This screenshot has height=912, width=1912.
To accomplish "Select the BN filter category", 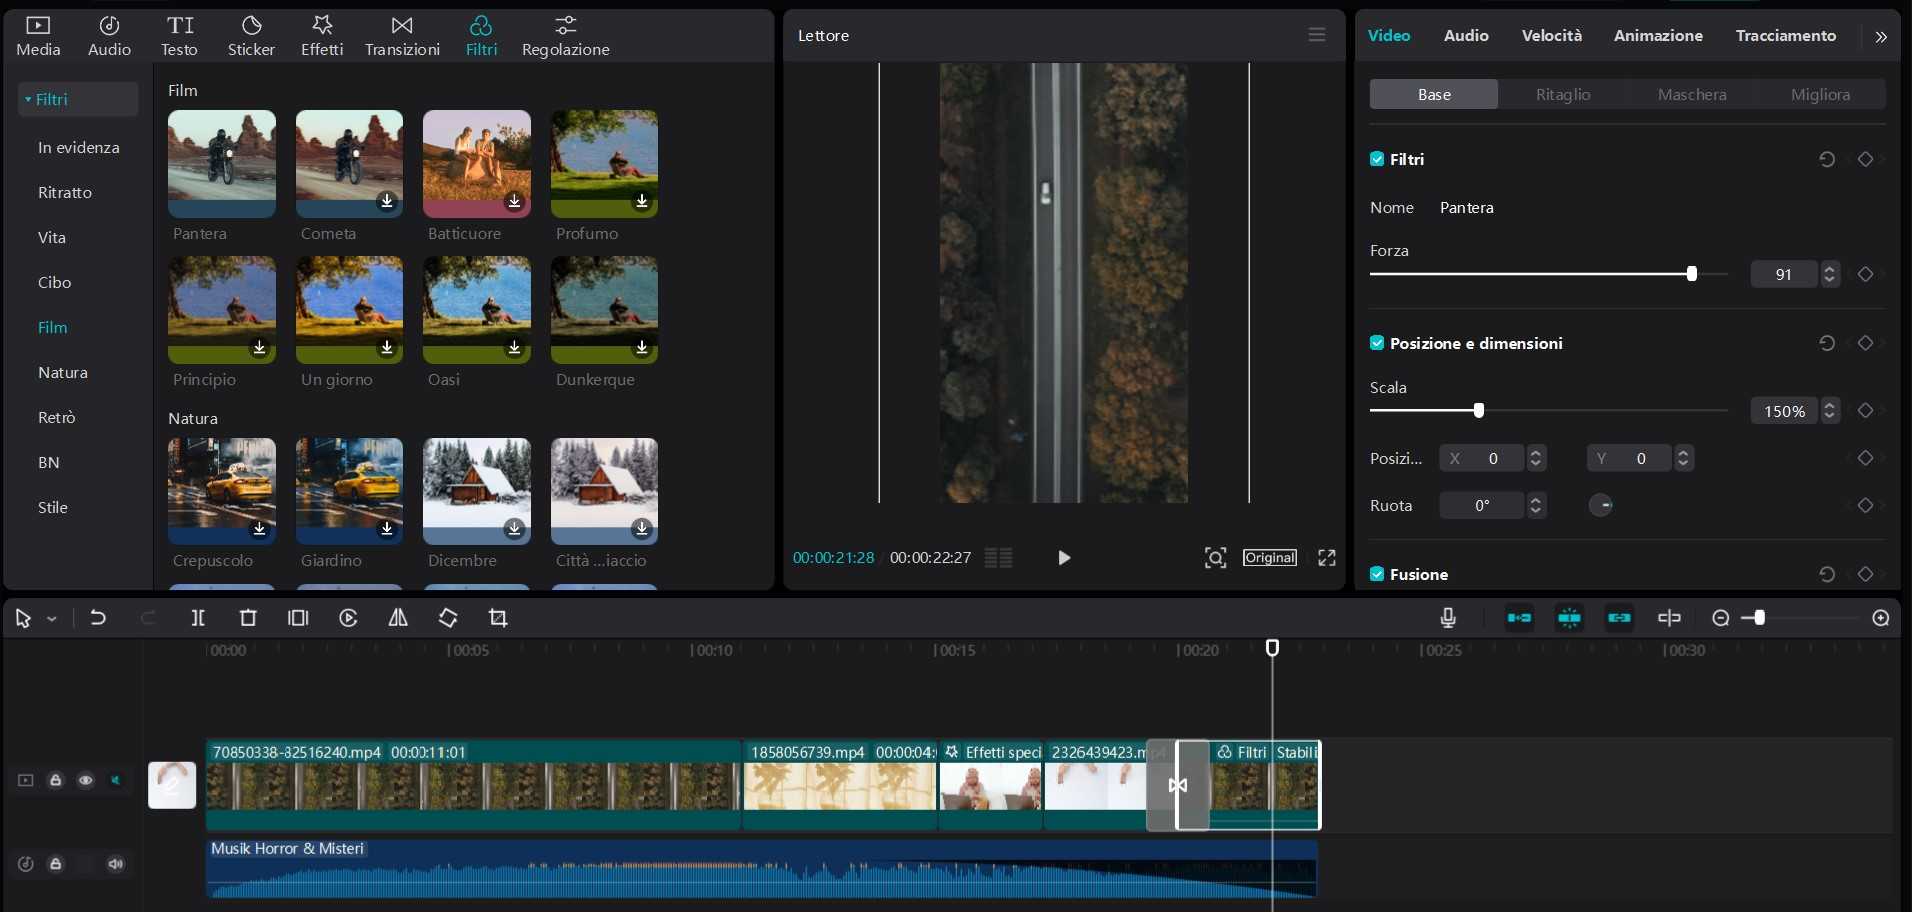I will [49, 462].
